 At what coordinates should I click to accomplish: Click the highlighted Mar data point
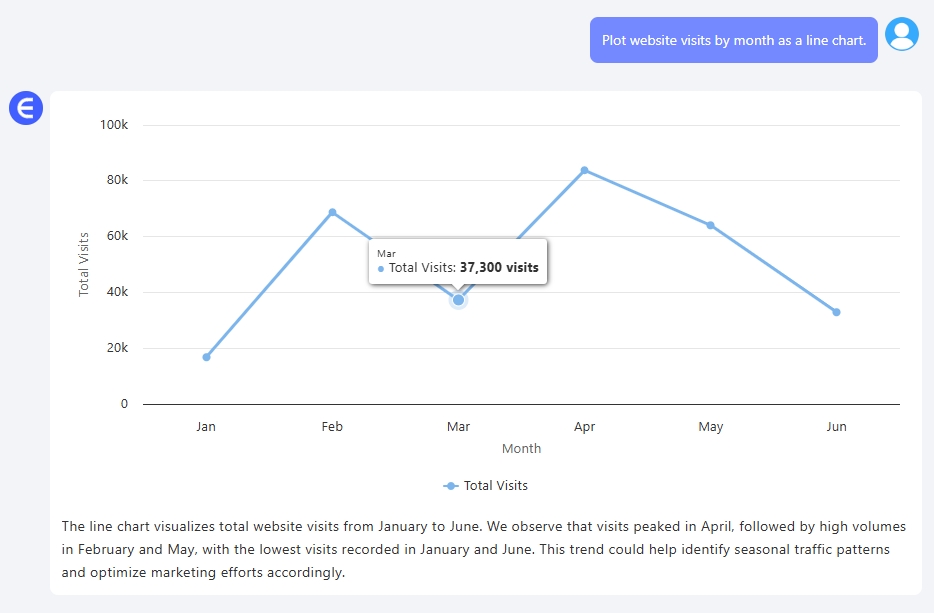coord(458,300)
